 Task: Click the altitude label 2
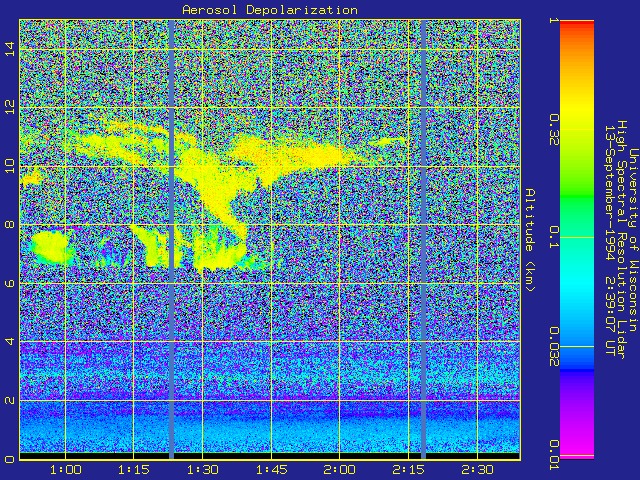10,400
